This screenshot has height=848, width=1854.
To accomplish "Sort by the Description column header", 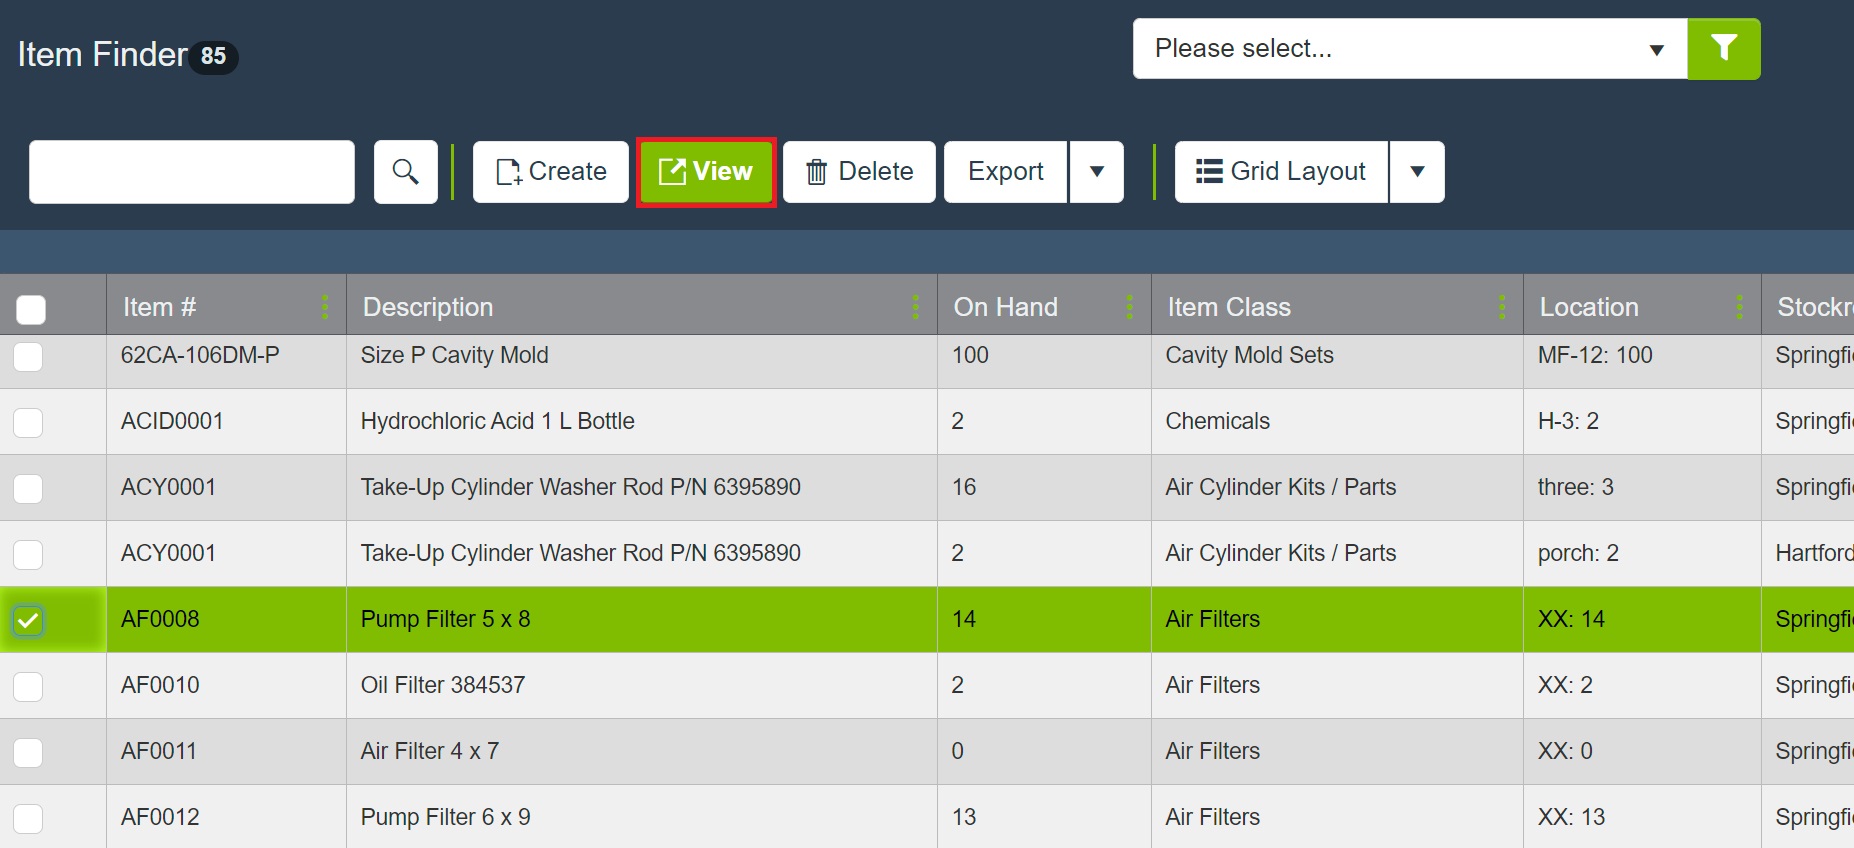I will [x=428, y=307].
